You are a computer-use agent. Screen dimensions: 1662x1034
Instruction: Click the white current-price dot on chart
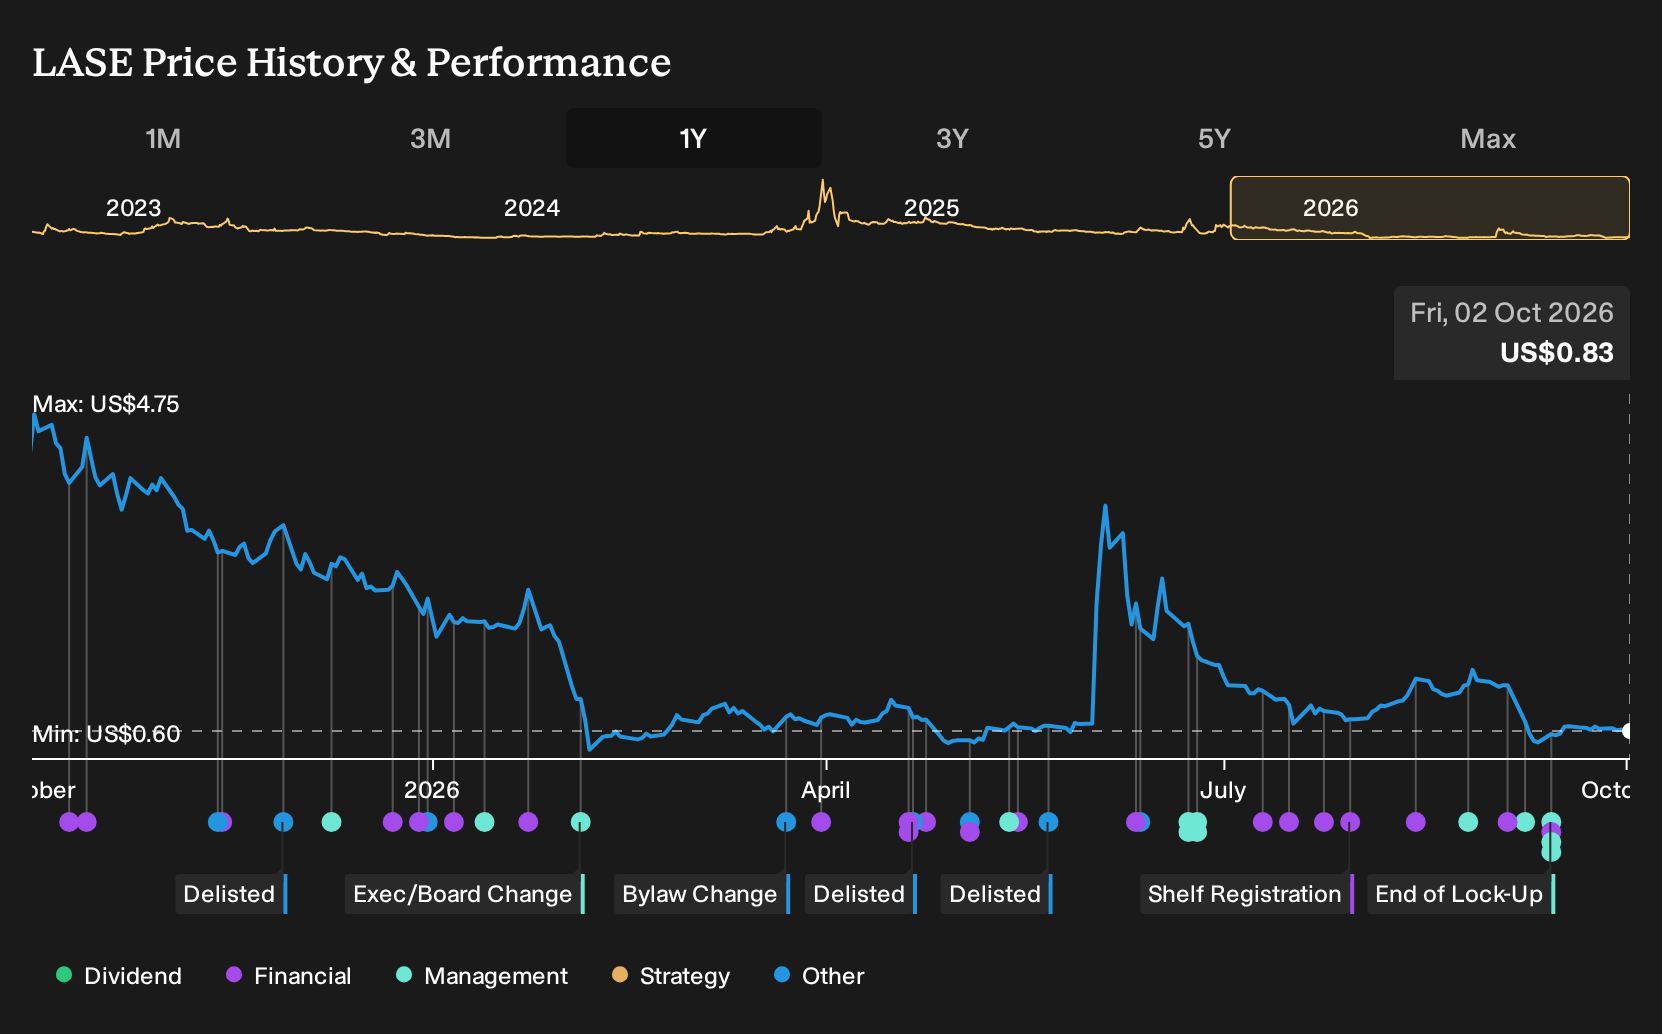[x=1627, y=731]
